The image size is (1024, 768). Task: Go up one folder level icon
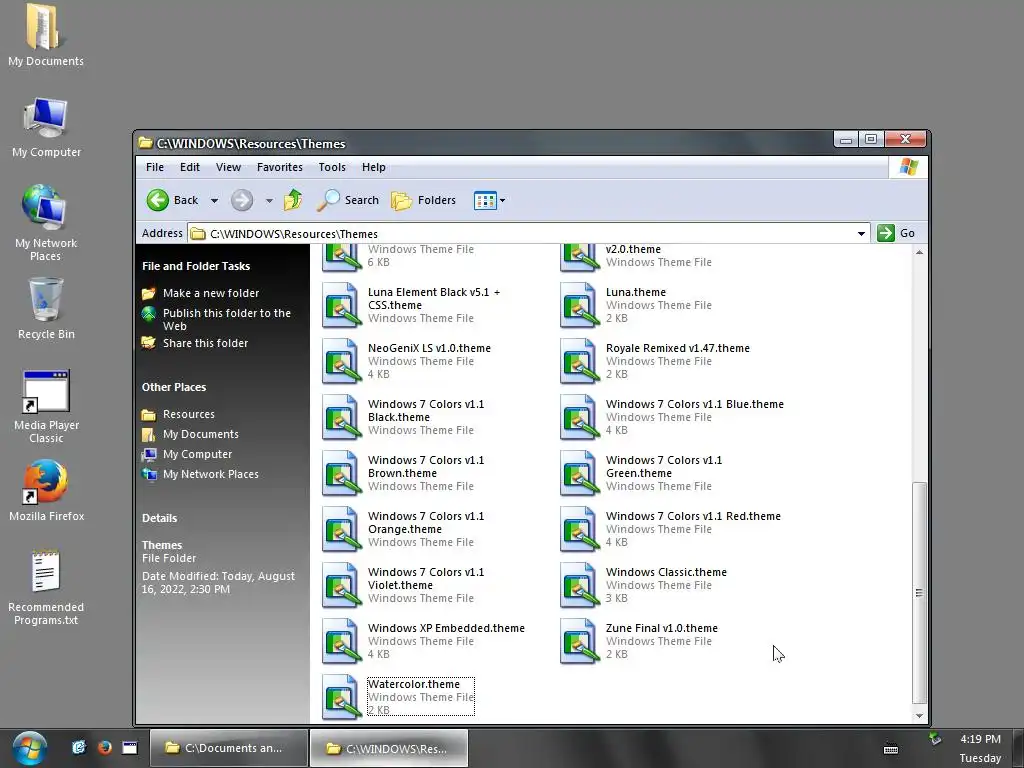(293, 200)
